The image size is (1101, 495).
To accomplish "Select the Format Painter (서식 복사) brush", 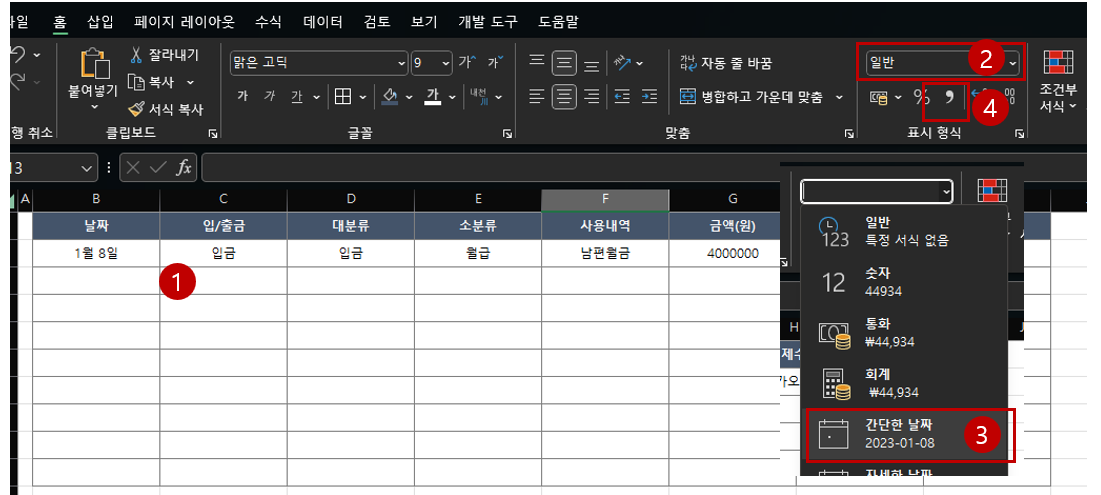I will (166, 109).
